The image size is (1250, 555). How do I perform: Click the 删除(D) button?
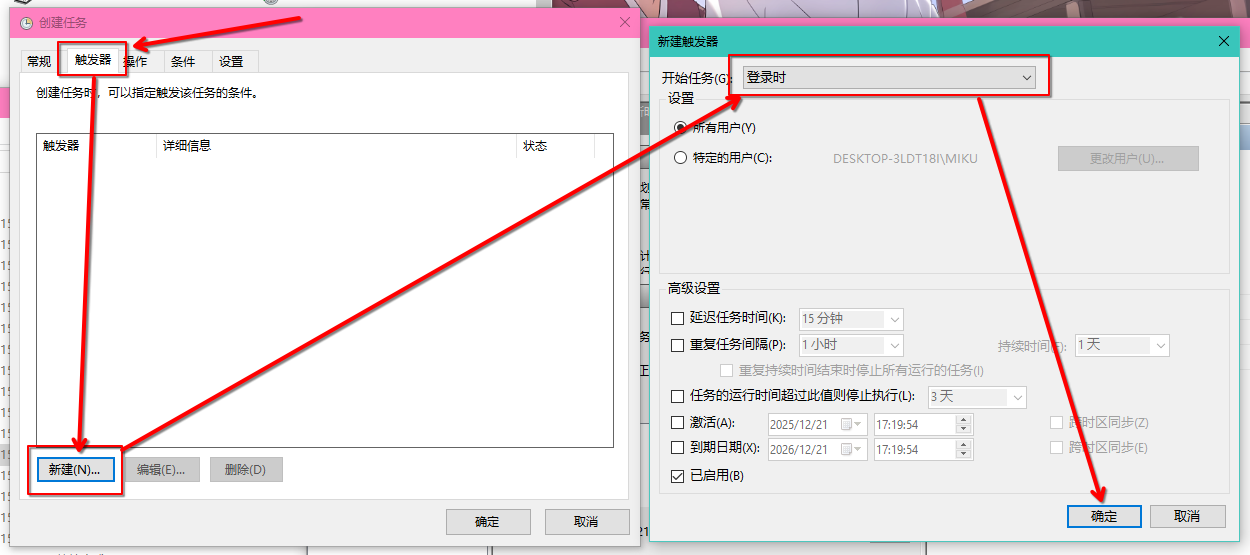[x=246, y=470]
